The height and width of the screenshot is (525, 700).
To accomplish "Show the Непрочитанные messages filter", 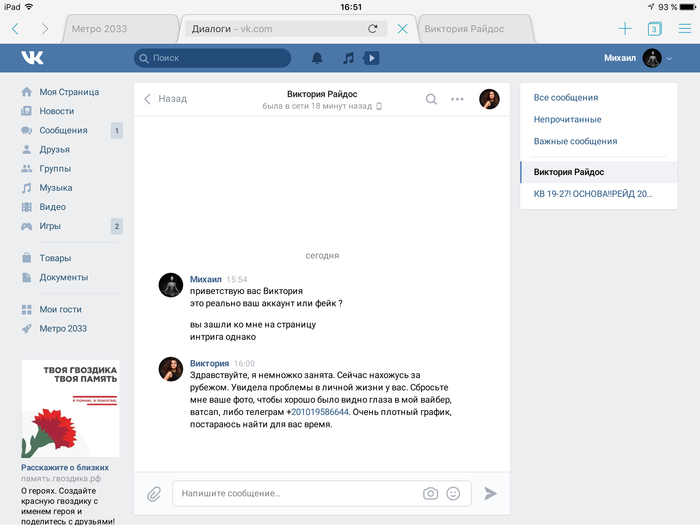I will [x=567, y=119].
